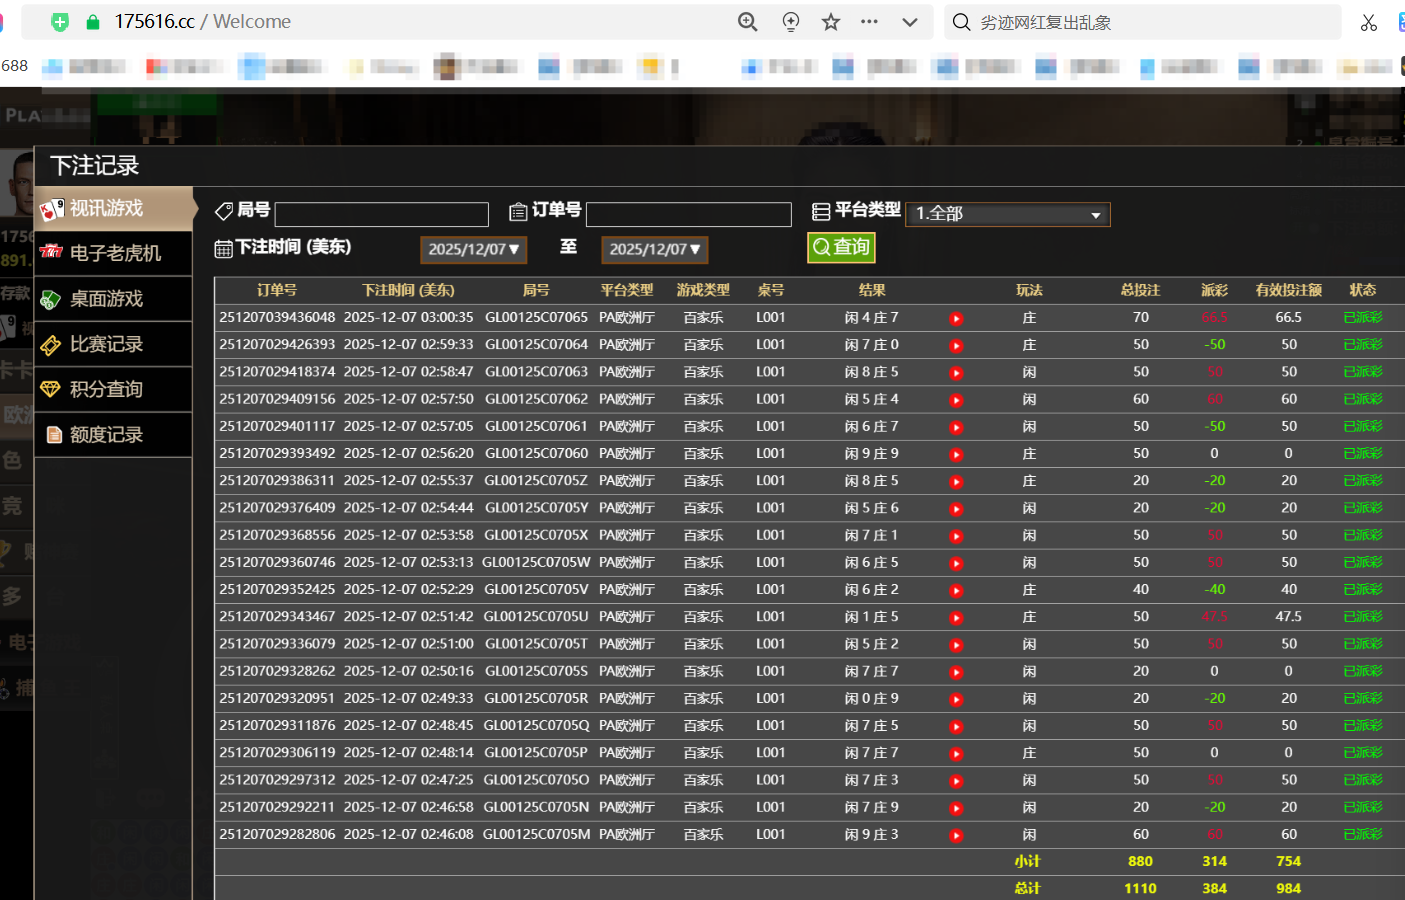Switch to 电子老虎机 records tab
Image resolution: width=1405 pixels, height=900 pixels.
[113, 253]
